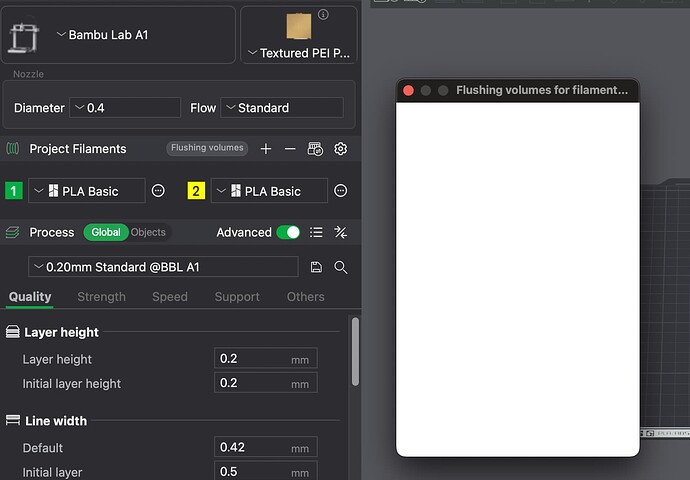The height and width of the screenshot is (480, 690).
Task: Open the Textured PEI plate type dropdown
Action: (x=299, y=53)
